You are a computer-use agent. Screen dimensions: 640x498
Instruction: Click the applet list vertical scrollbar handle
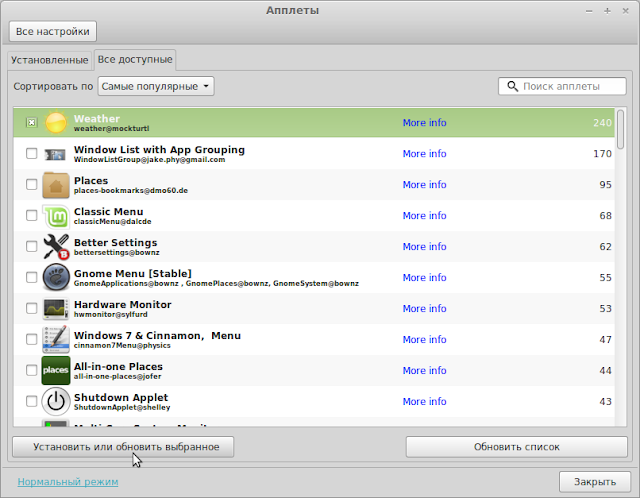click(620, 129)
